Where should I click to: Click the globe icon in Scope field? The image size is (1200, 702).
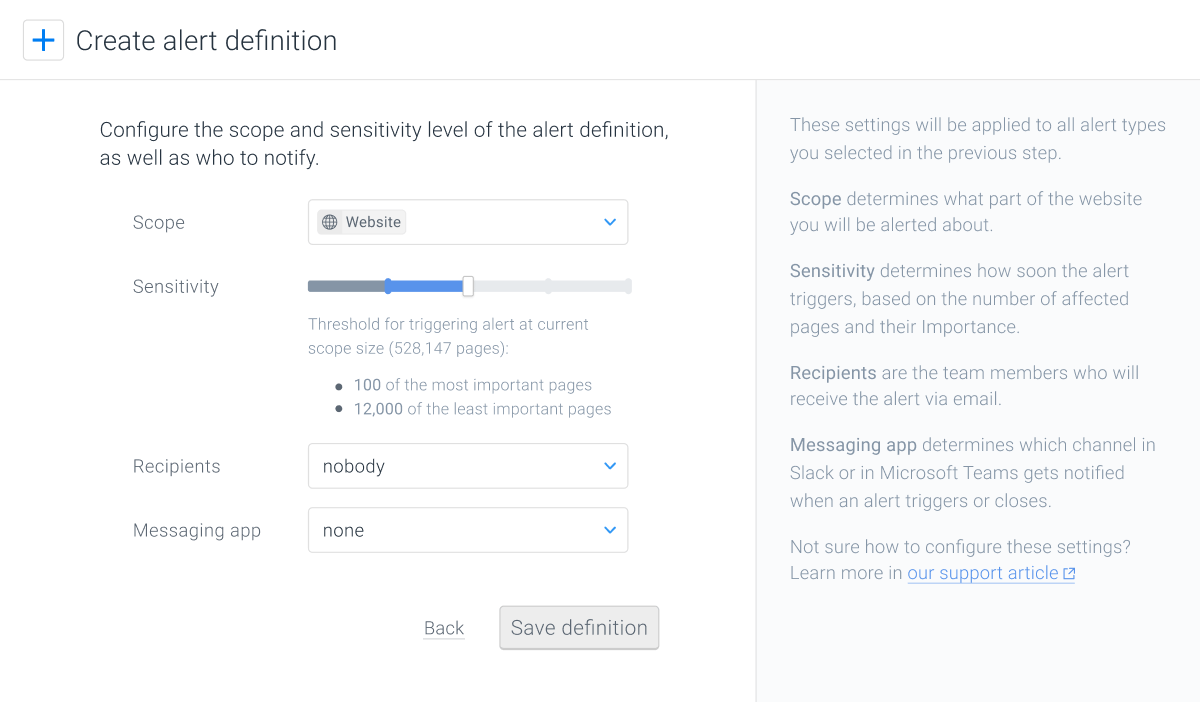tap(330, 222)
